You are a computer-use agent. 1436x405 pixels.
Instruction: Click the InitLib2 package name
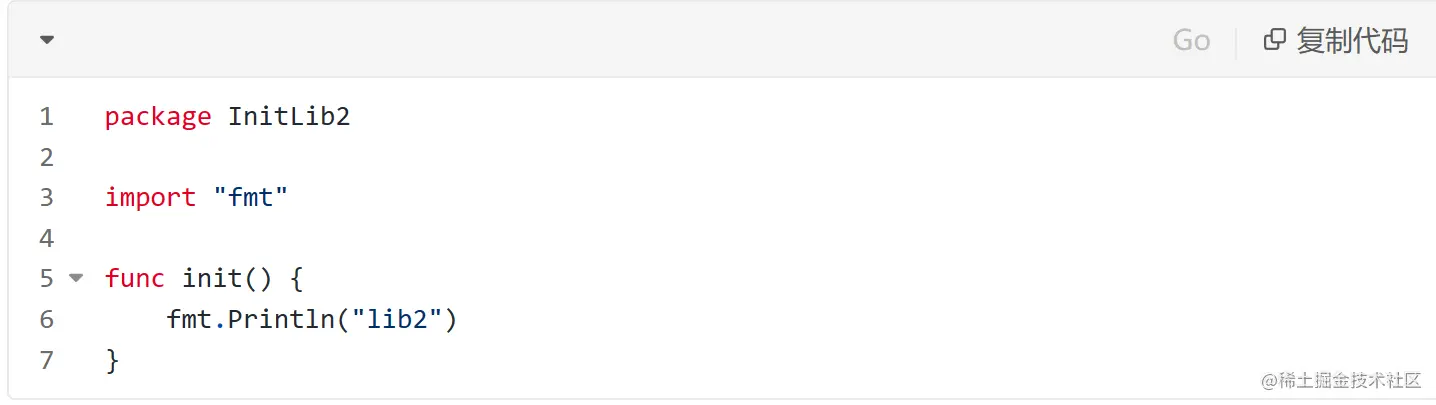[289, 117]
